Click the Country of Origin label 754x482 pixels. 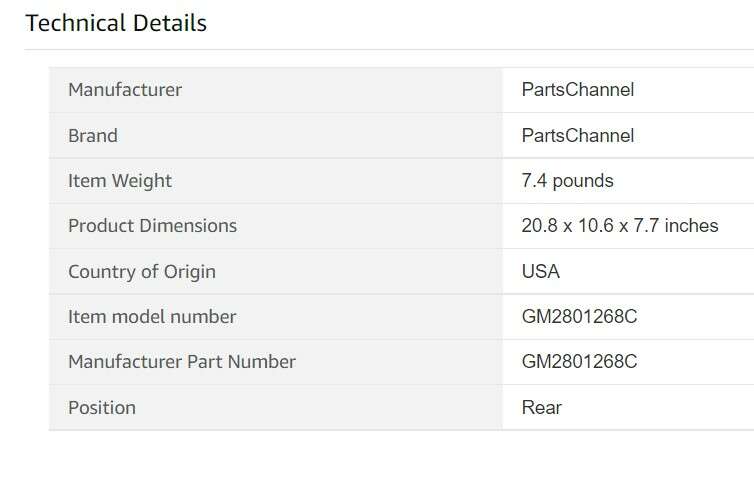[x=142, y=272]
